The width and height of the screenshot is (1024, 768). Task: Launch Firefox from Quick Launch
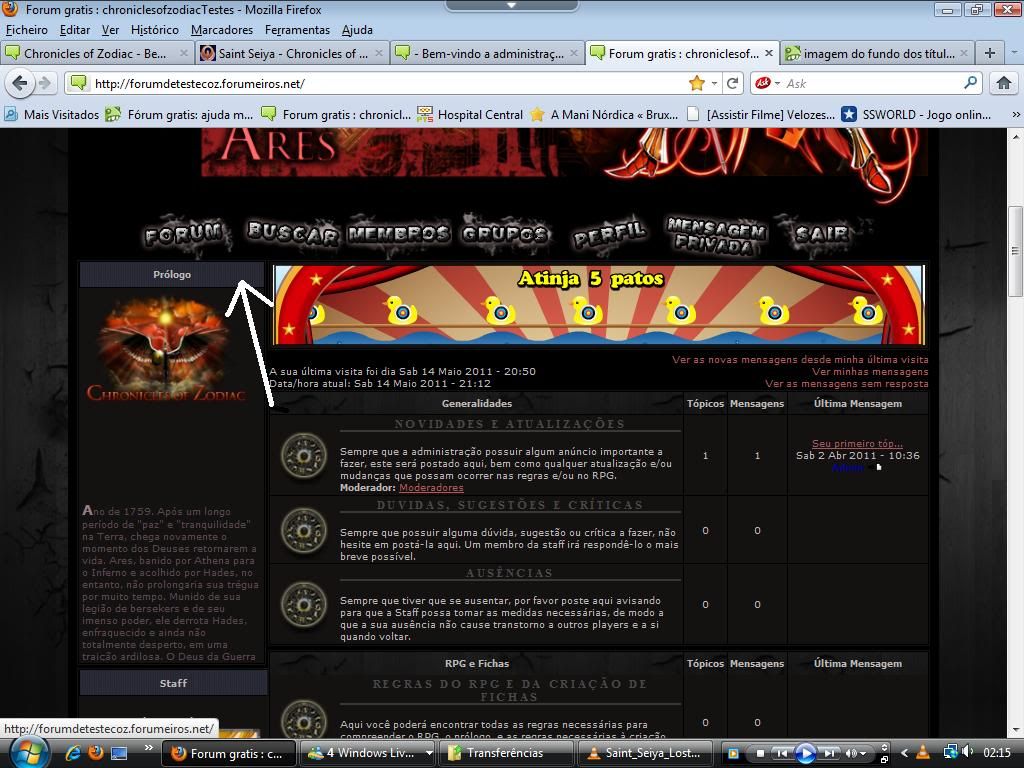96,753
